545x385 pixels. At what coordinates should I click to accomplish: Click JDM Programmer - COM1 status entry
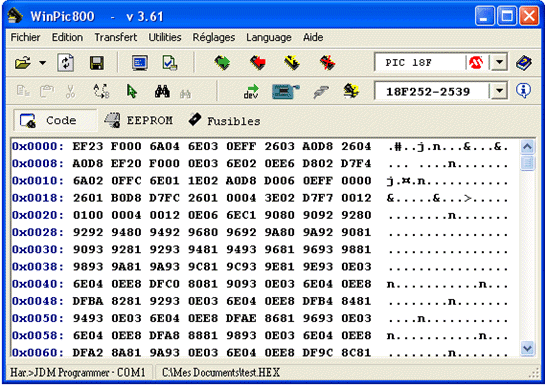(78, 372)
